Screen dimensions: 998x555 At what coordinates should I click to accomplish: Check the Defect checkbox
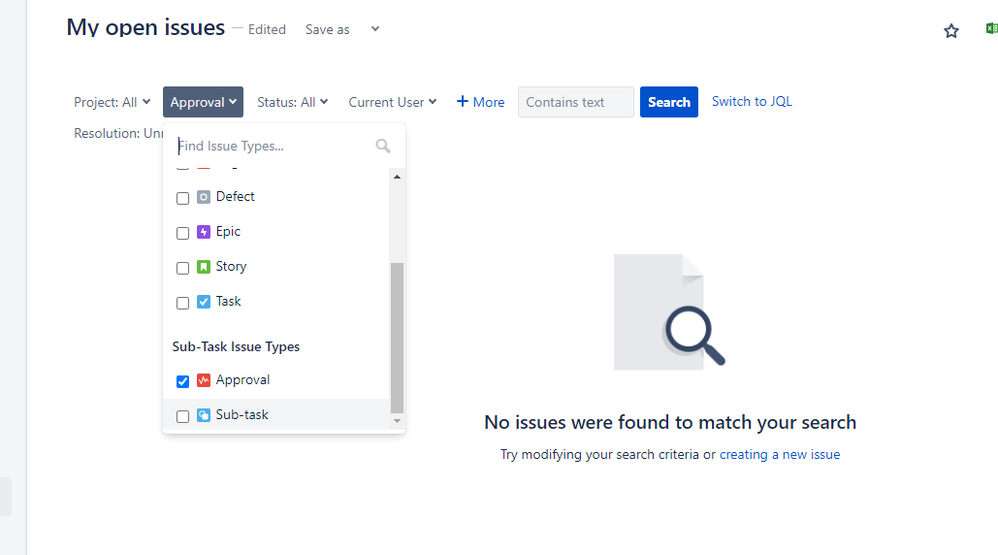tap(183, 198)
